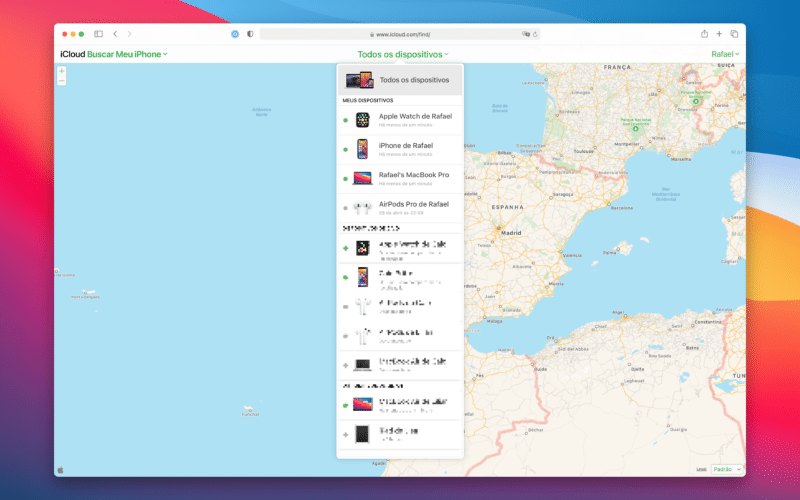
Task: Click the iPhone de Rafael phone icon
Action: pyautogui.click(x=362, y=149)
